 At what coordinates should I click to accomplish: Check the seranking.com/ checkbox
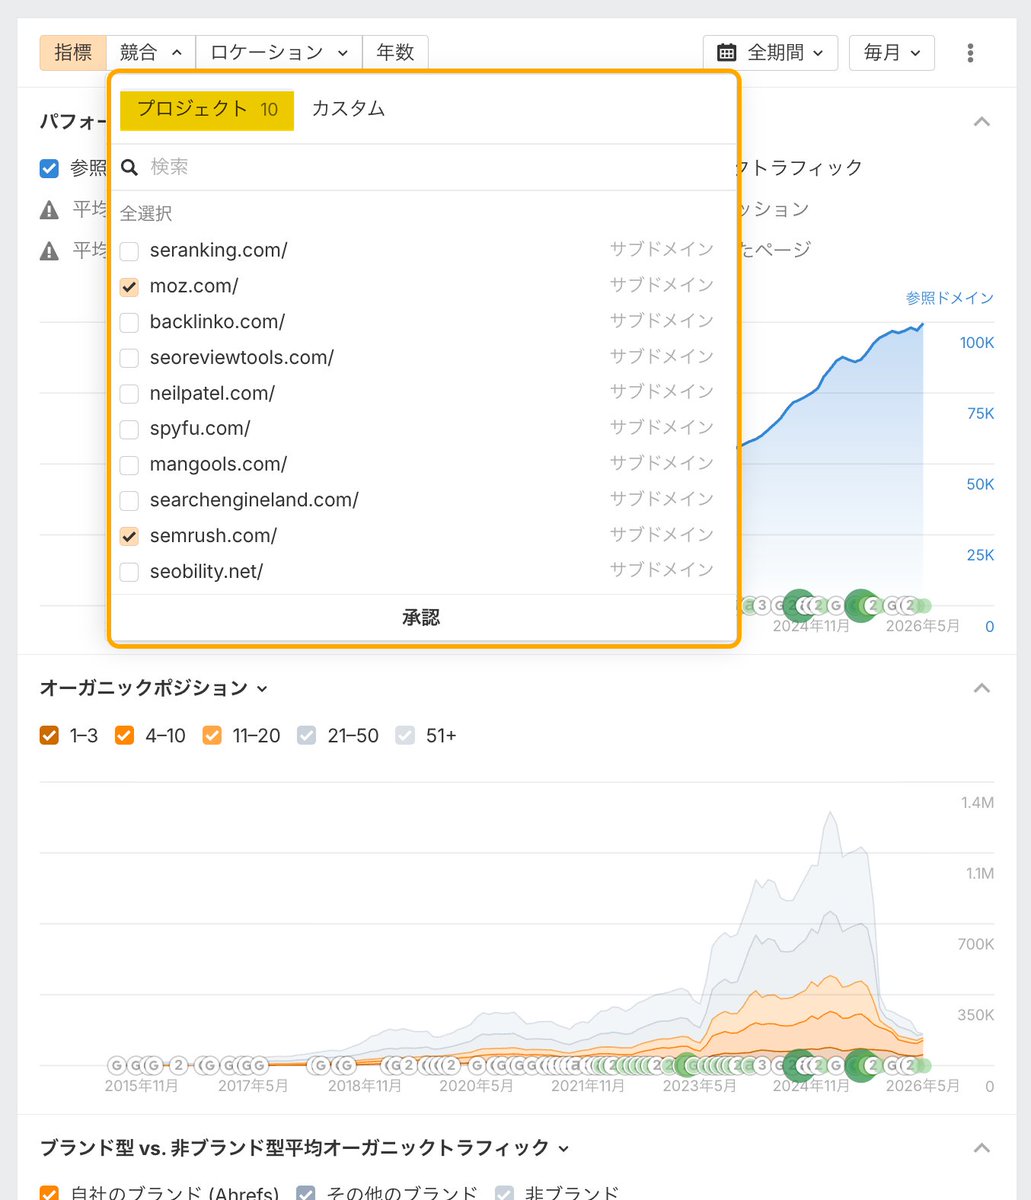(129, 251)
